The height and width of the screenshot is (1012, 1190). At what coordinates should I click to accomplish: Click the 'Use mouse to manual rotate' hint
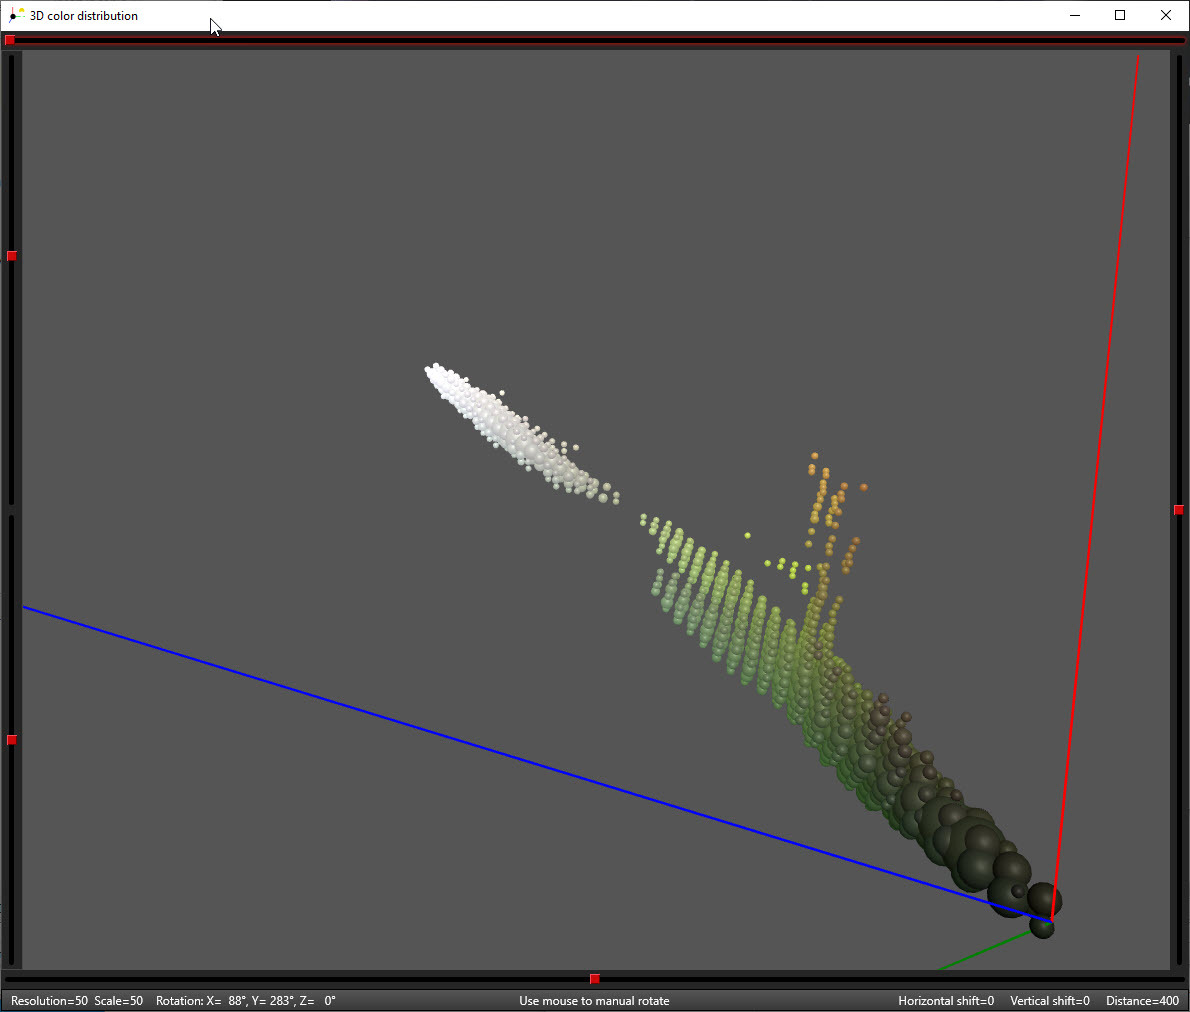point(594,1001)
